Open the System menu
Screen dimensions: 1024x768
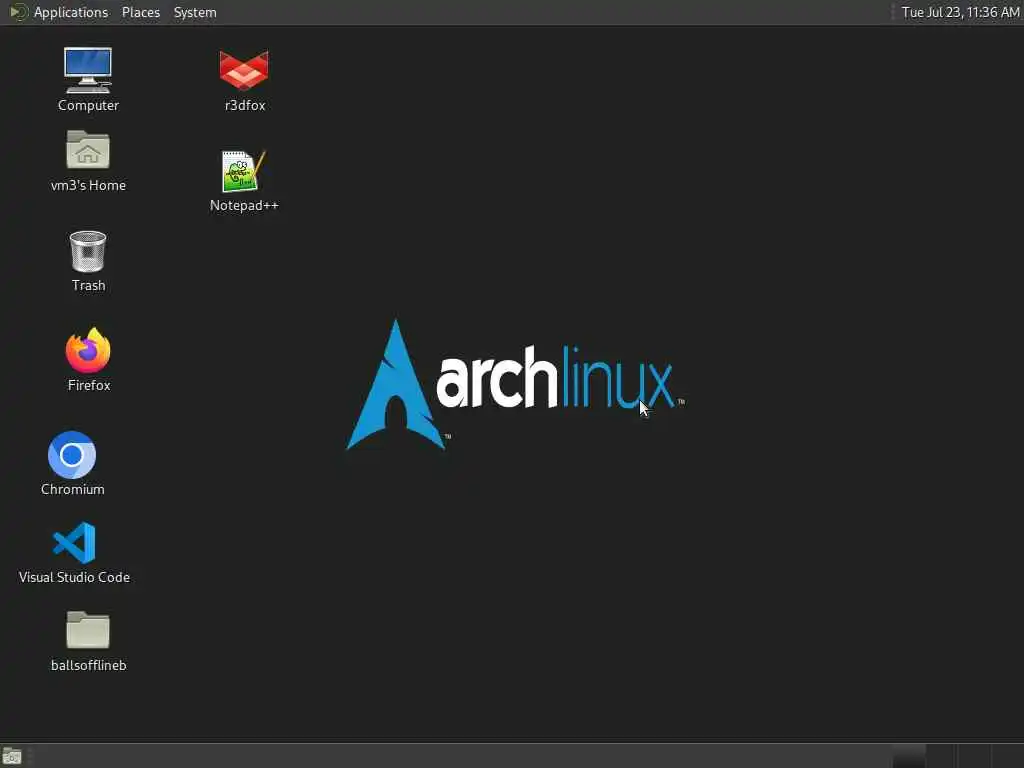point(195,12)
